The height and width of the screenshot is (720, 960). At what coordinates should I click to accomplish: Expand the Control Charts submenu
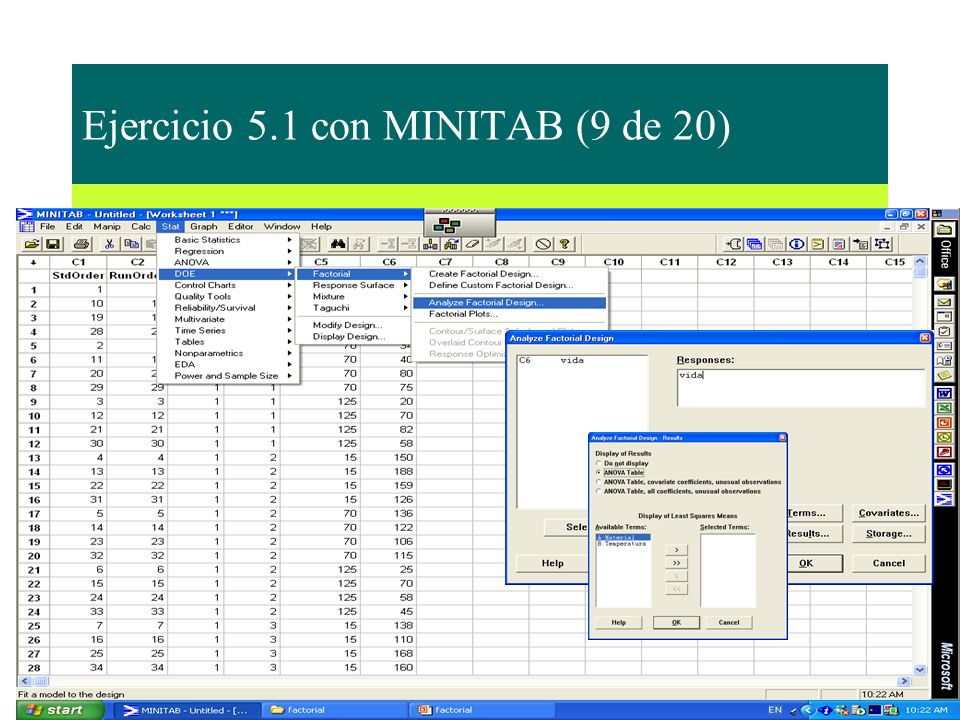pyautogui.click(x=228, y=285)
